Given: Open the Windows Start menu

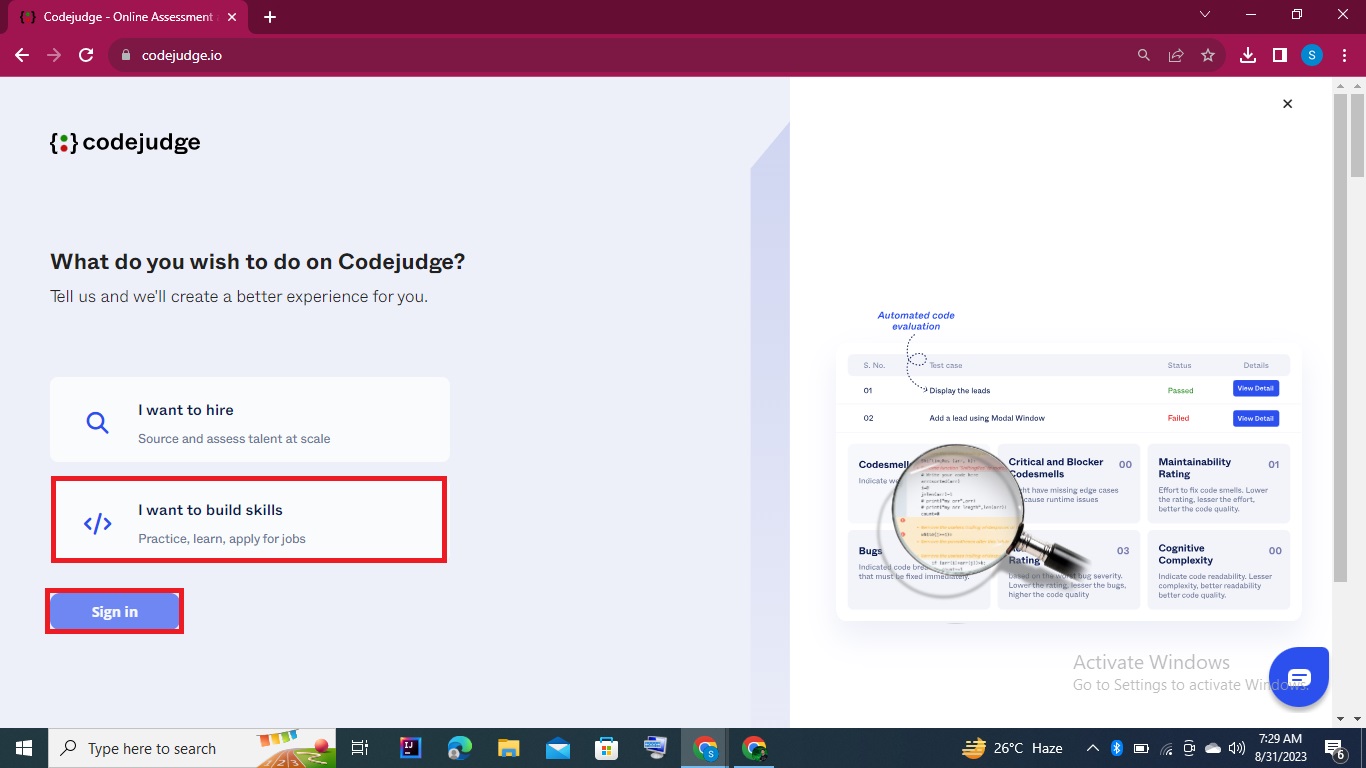Looking at the screenshot, I should pyautogui.click(x=24, y=748).
